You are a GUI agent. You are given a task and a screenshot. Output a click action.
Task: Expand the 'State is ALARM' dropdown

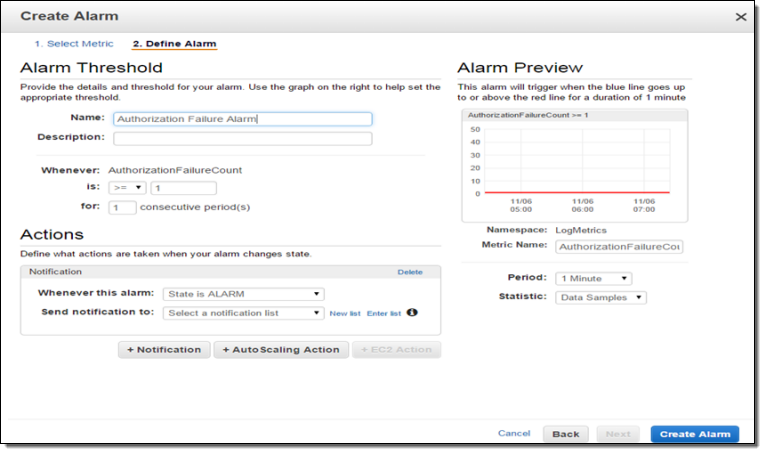coord(244,294)
